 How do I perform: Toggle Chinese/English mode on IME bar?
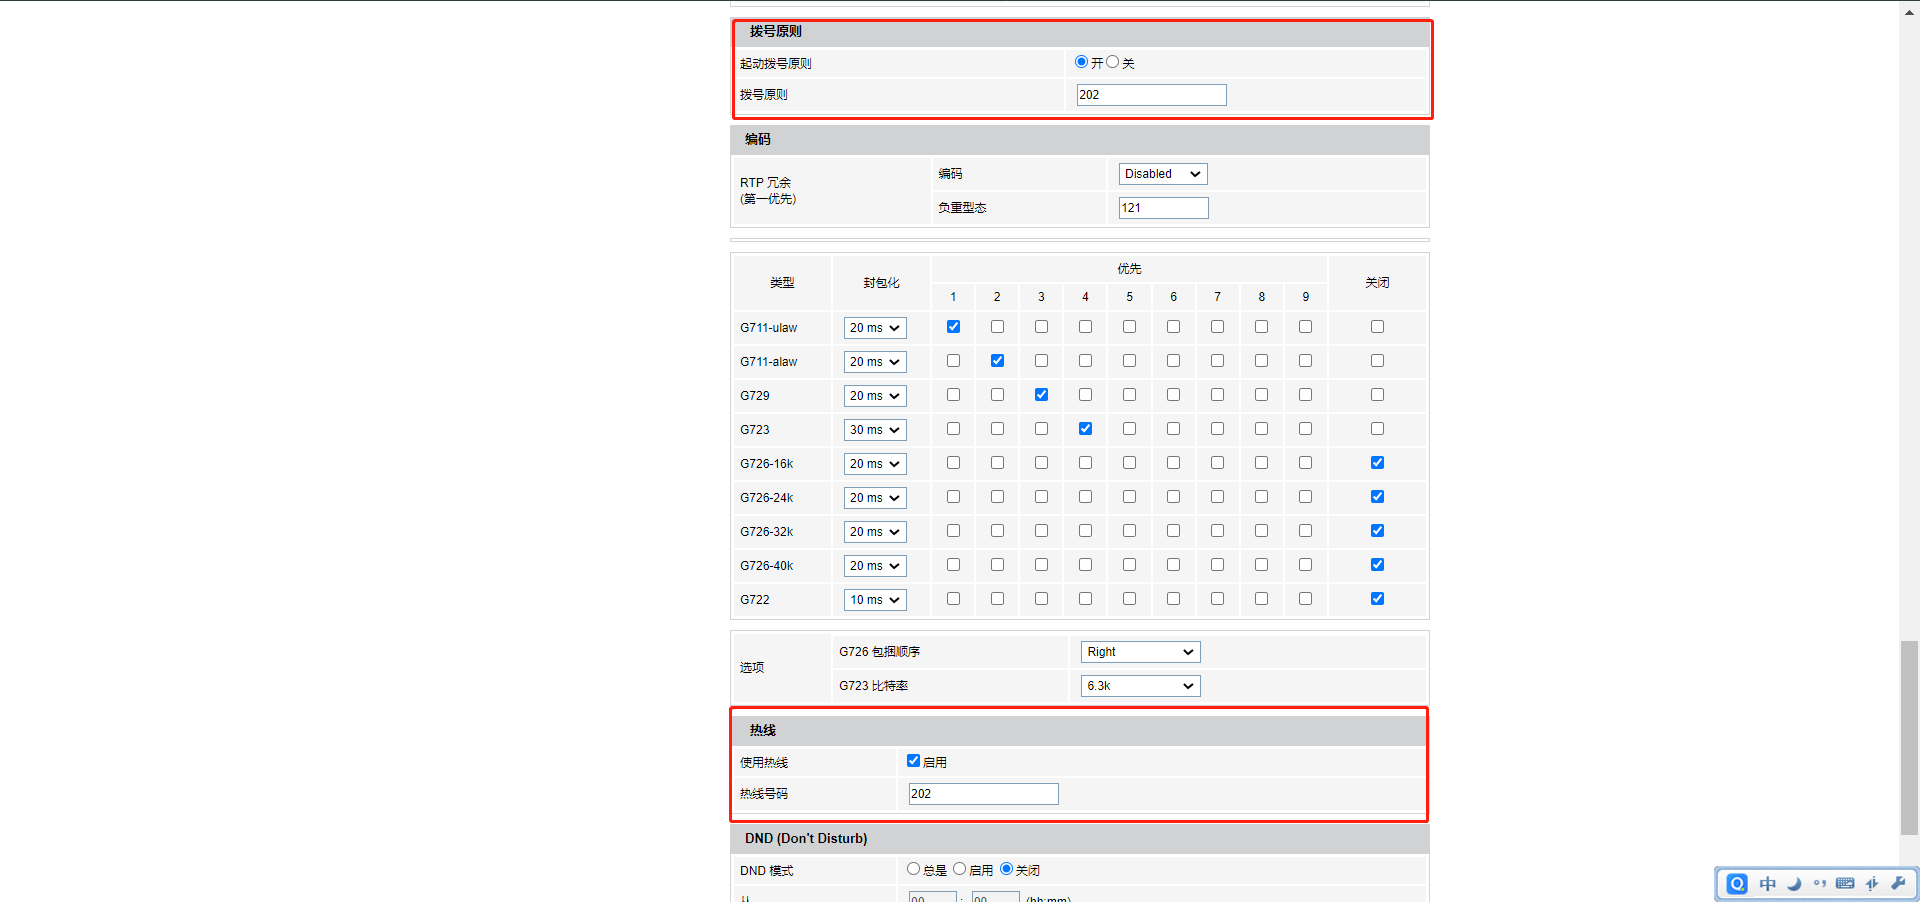[1768, 884]
